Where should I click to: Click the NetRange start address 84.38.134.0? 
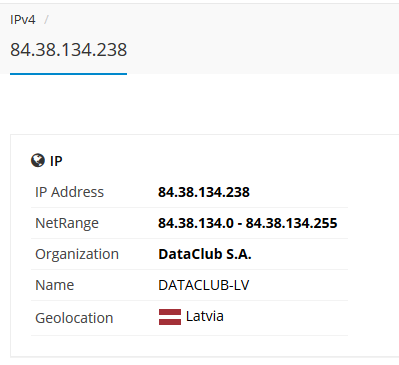pos(196,223)
